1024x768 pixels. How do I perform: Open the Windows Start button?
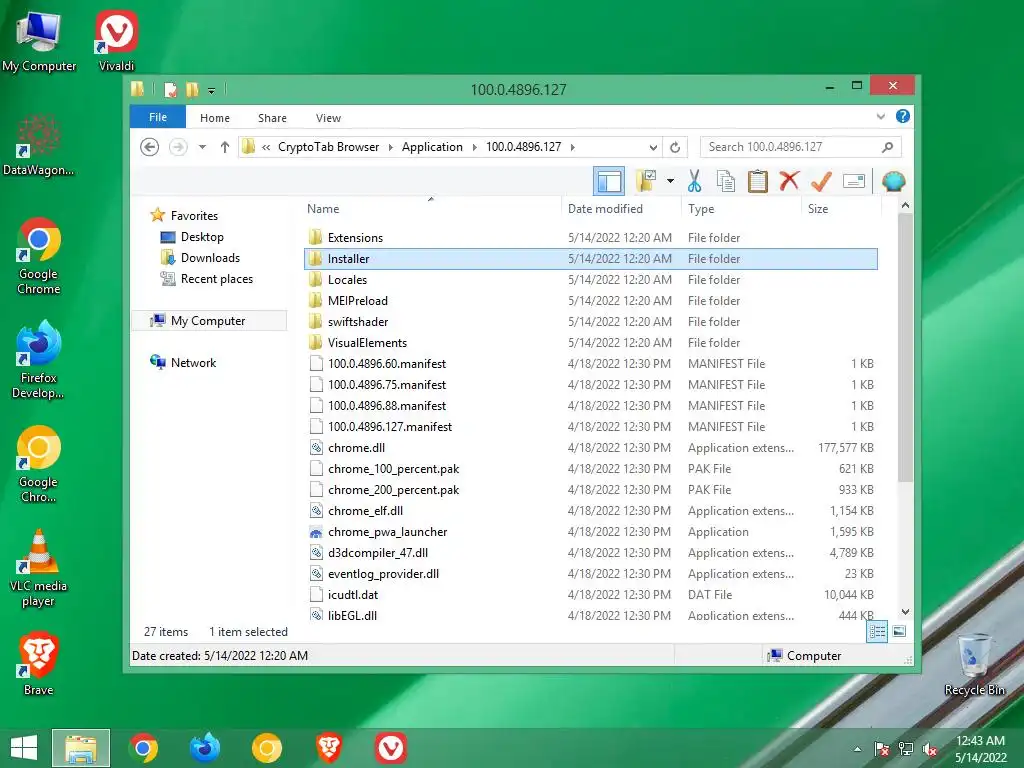[24, 748]
